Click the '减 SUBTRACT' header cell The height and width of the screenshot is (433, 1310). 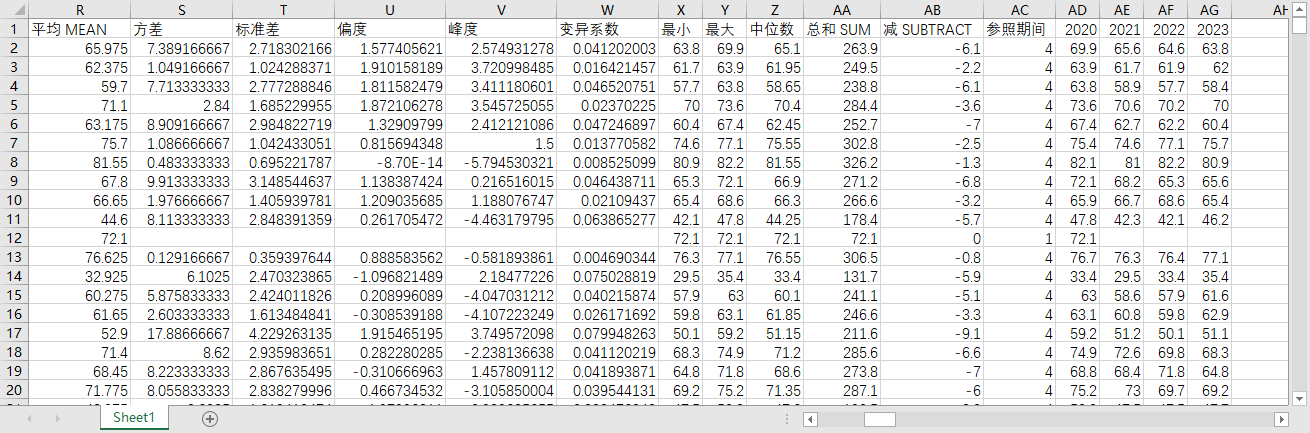[932, 29]
